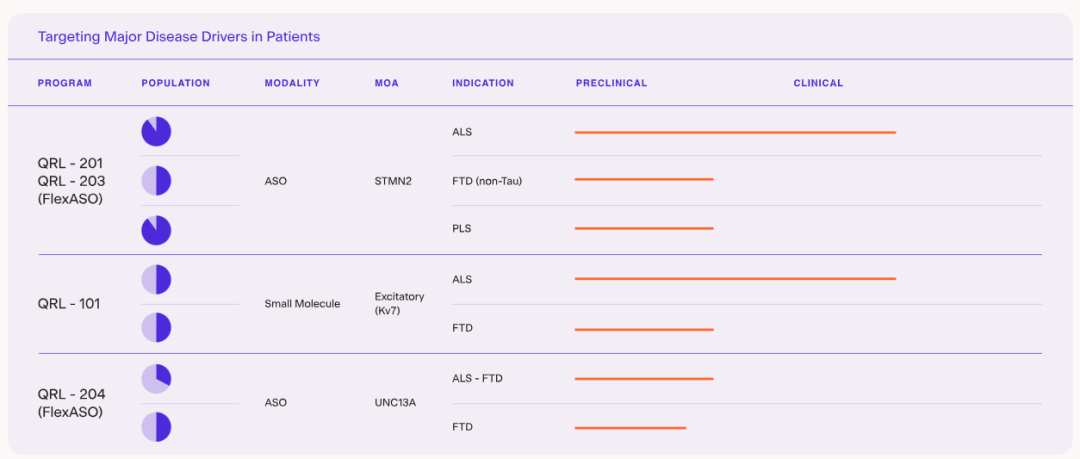Click the POPULATION column header
Screen dimensions: 1080x459
coord(176,83)
